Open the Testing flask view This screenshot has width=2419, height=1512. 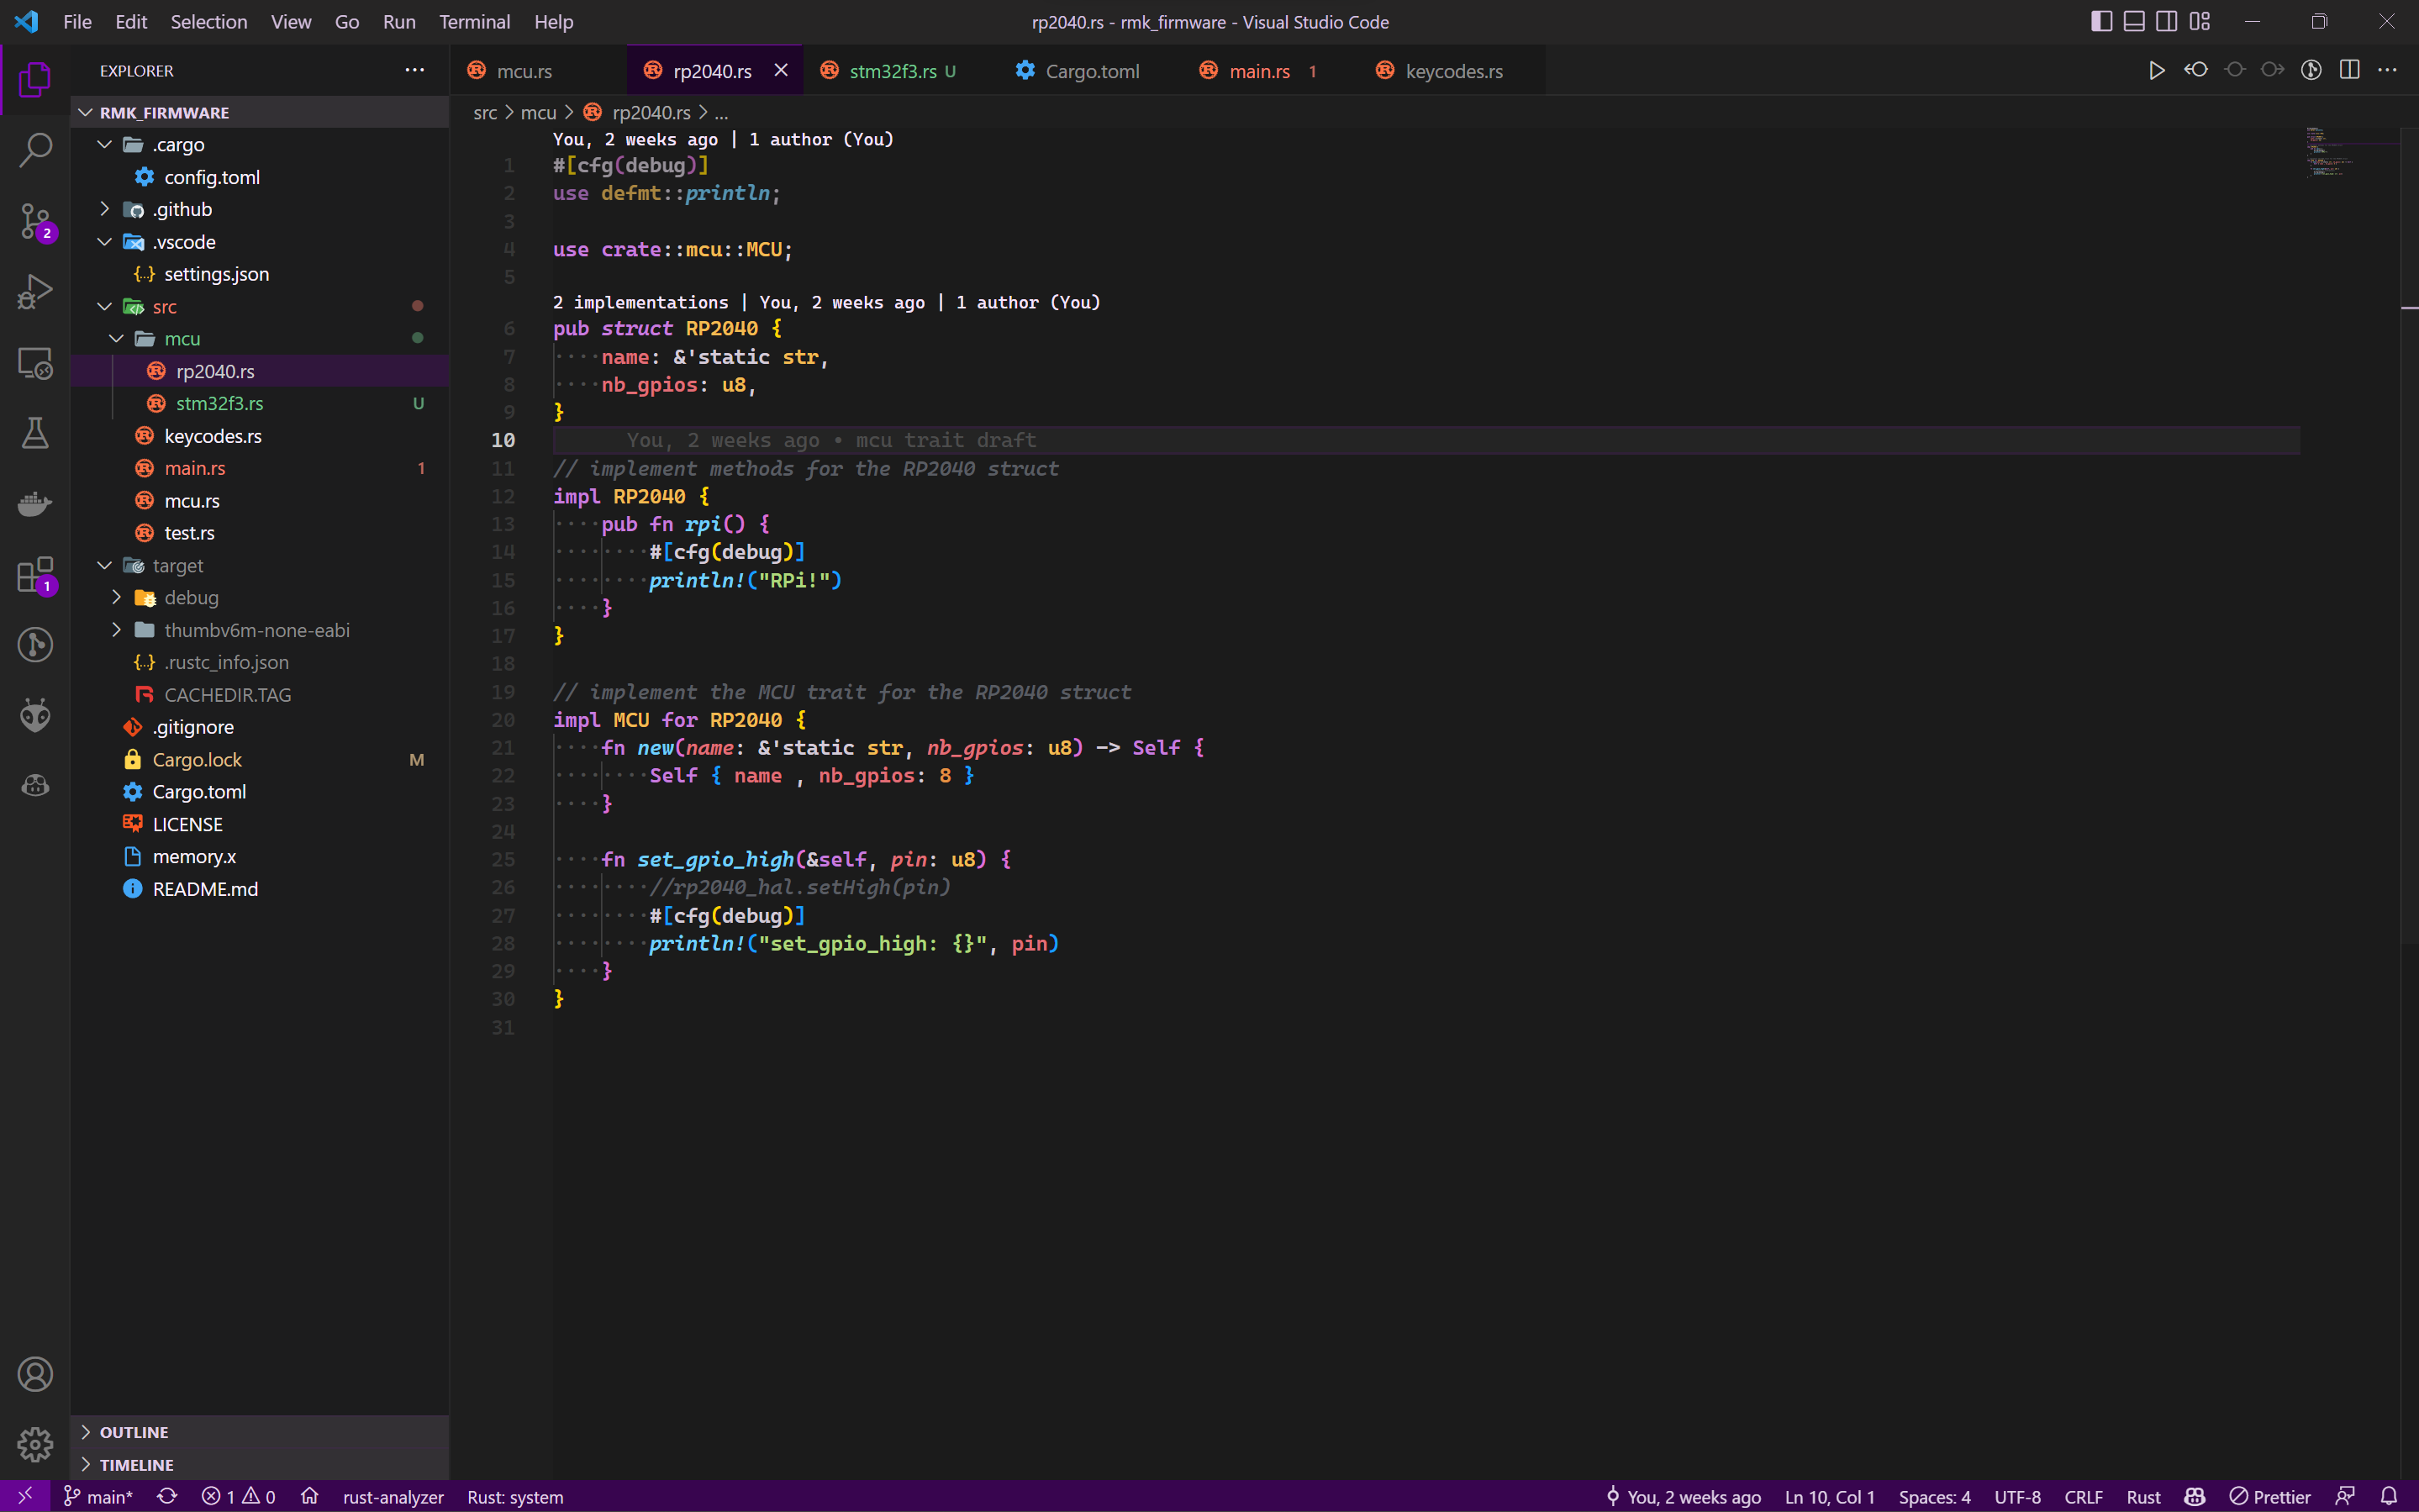pos(35,433)
